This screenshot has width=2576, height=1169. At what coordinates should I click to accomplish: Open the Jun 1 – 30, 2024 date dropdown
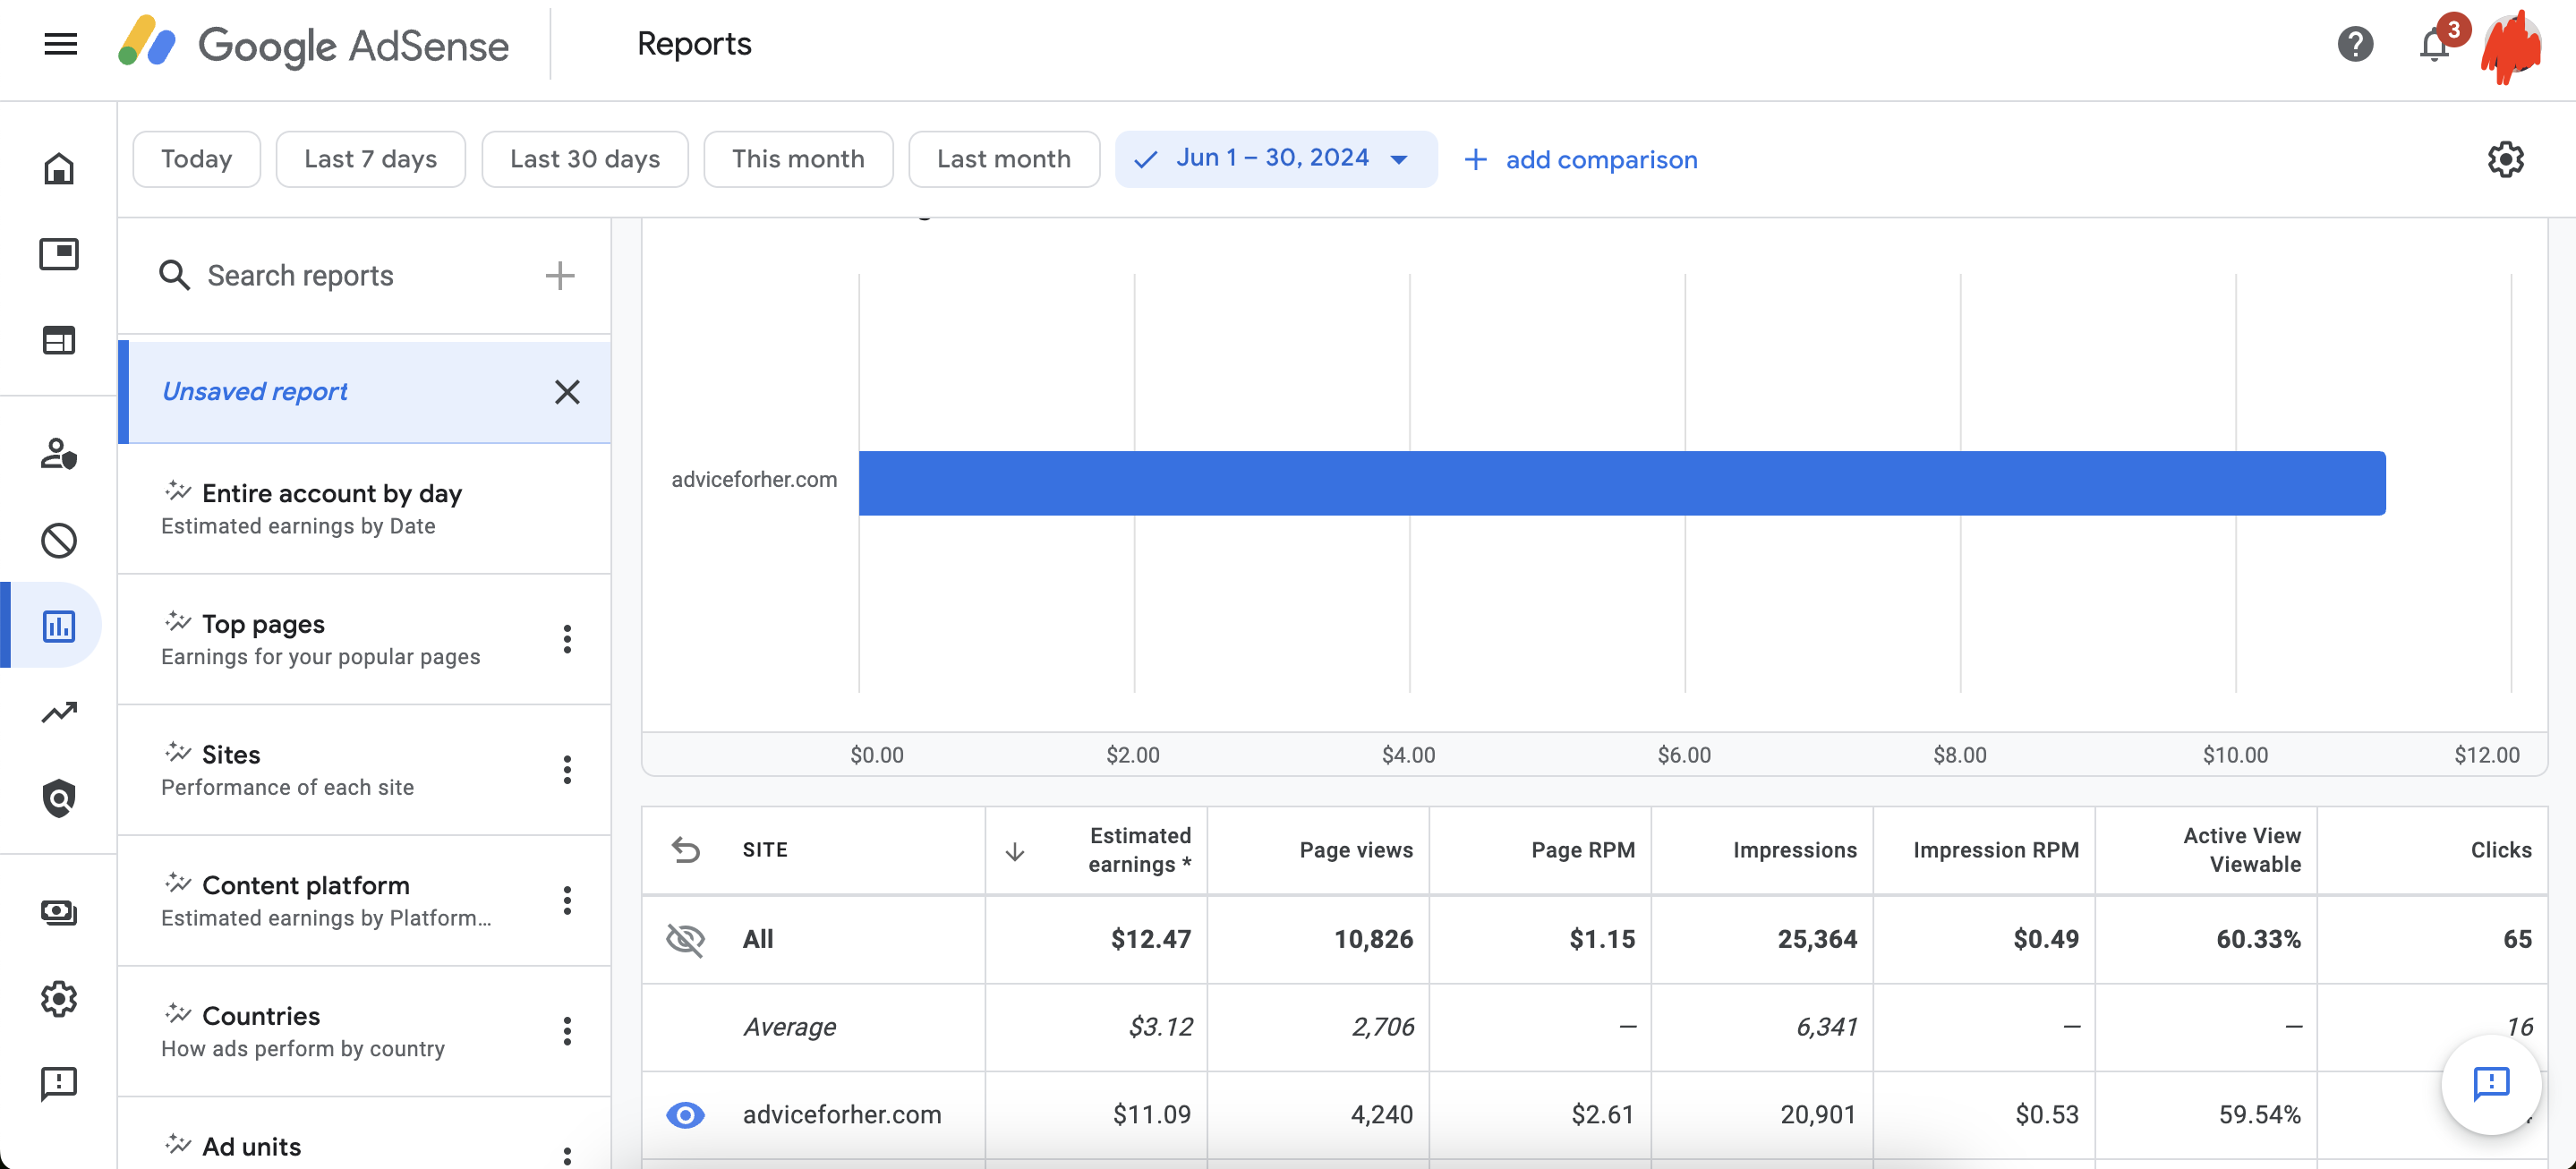(x=1276, y=159)
